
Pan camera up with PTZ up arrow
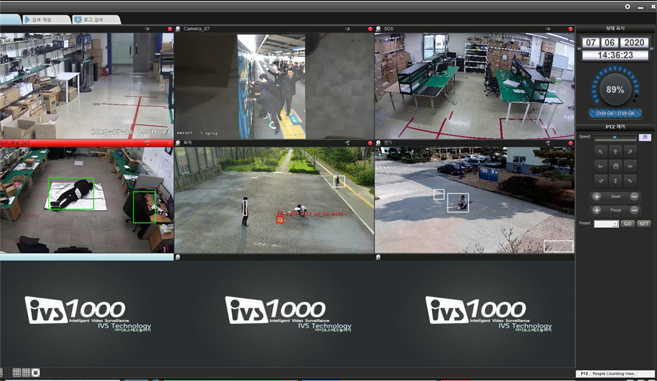[616, 152]
